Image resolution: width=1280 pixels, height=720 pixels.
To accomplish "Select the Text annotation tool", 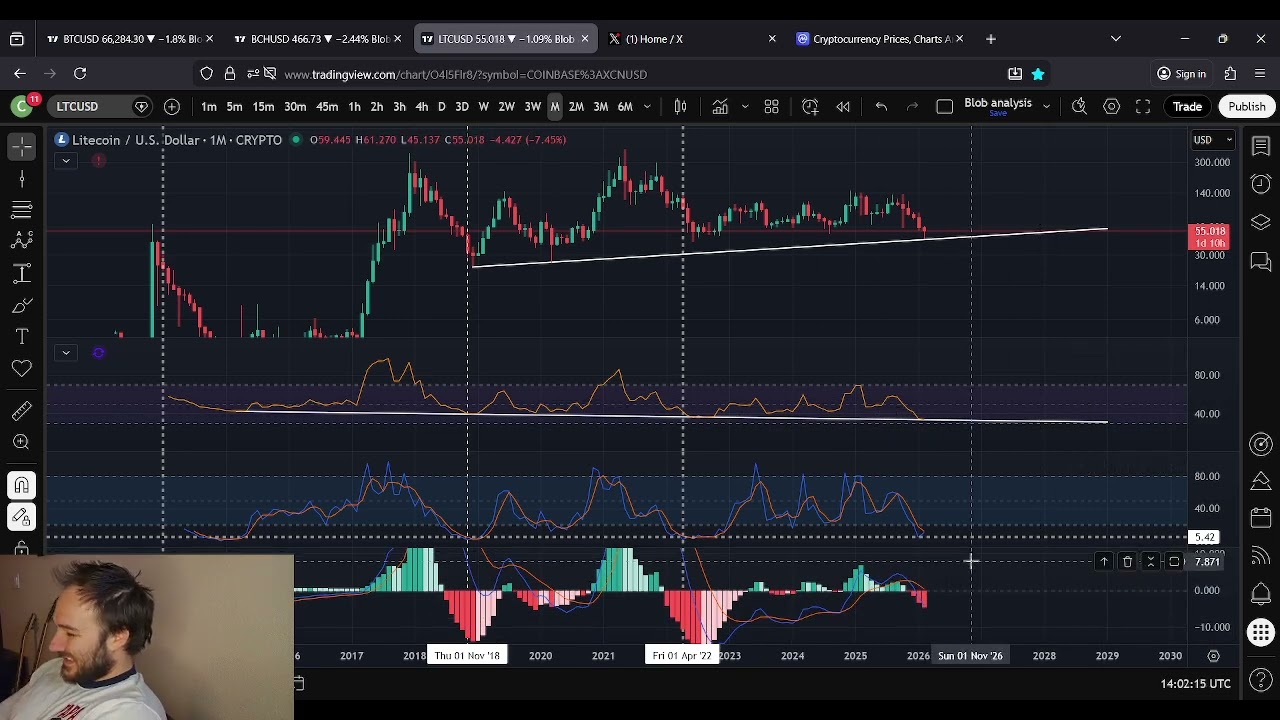I will click(21, 337).
